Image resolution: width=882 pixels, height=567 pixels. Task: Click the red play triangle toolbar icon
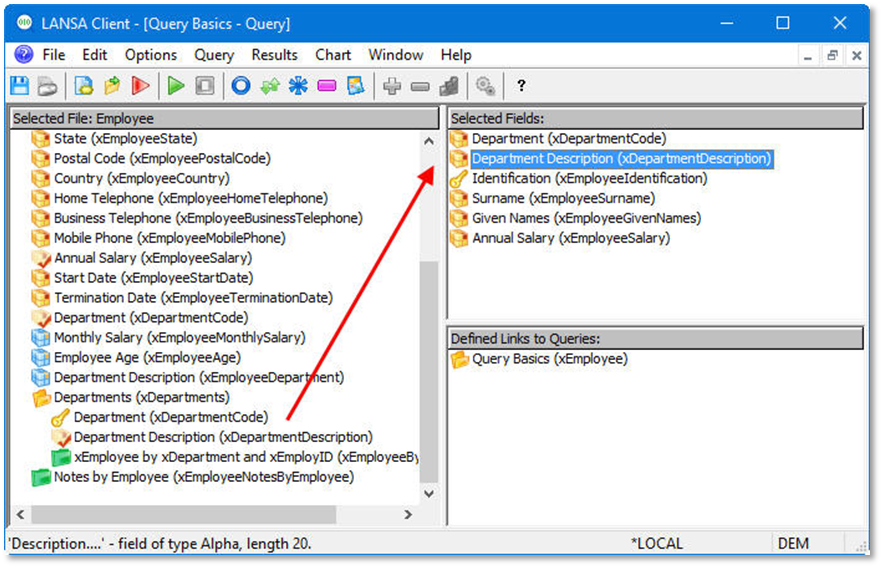click(140, 86)
